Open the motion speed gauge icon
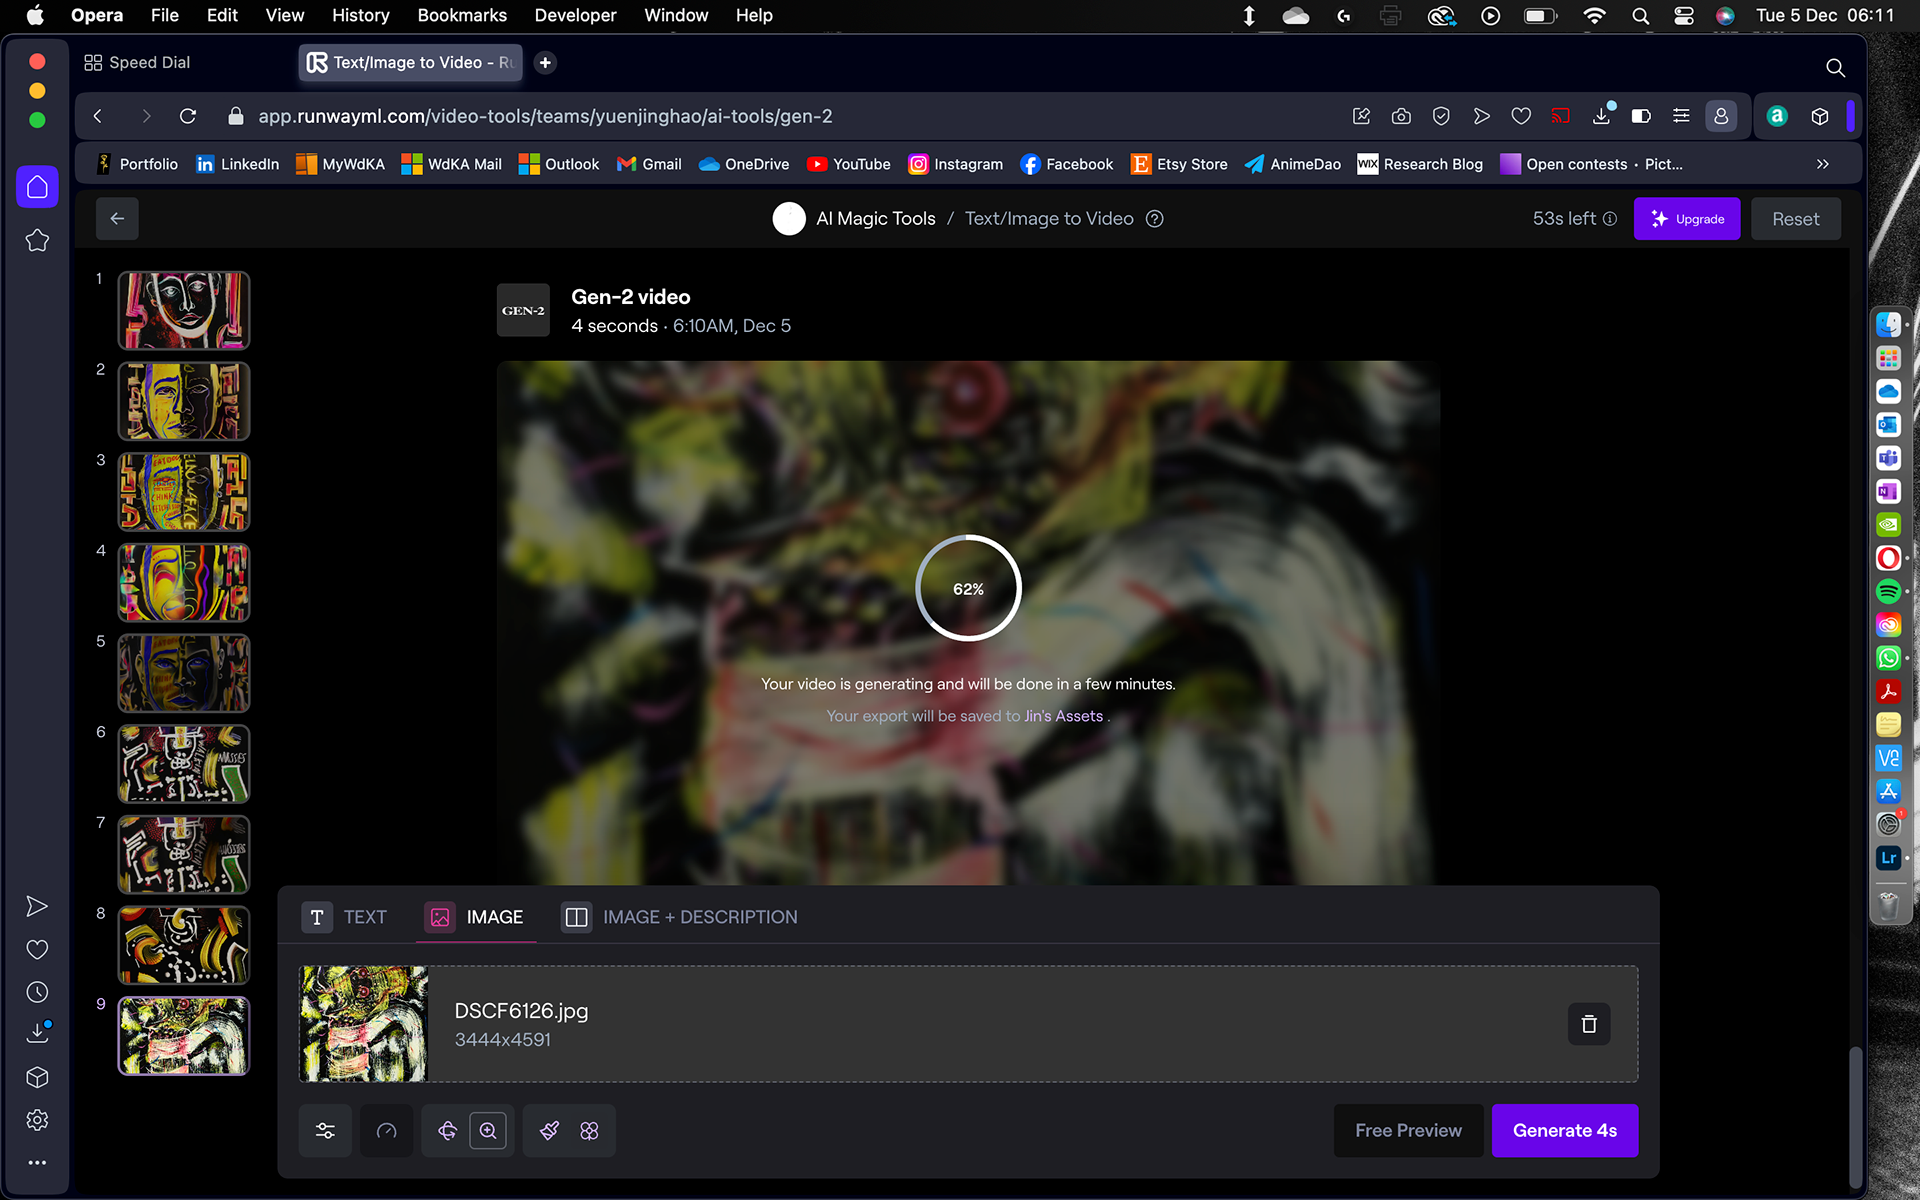Screen dimensions: 1920x1200 pyautogui.click(x=386, y=1131)
